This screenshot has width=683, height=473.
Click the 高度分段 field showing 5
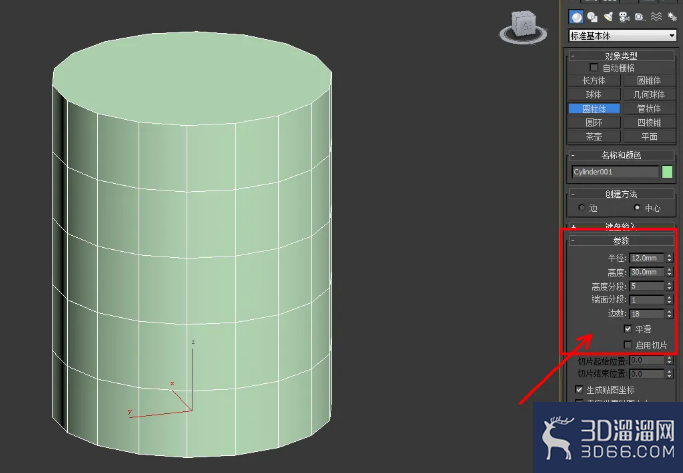pyautogui.click(x=647, y=286)
